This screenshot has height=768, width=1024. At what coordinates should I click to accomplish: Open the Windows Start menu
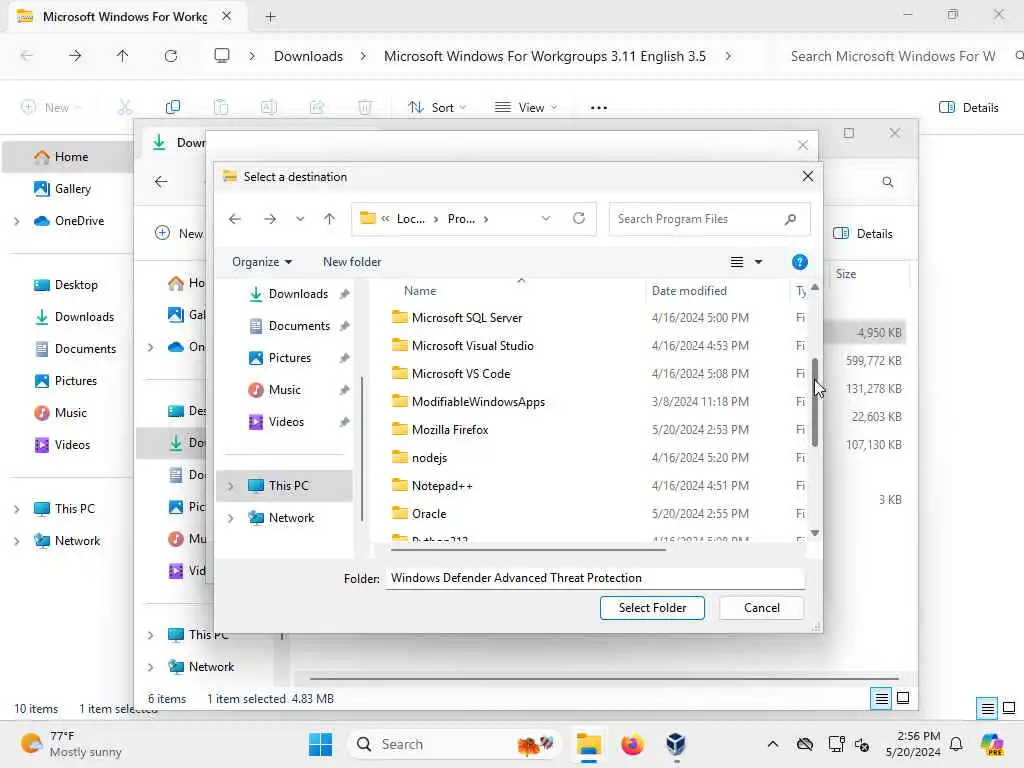(x=320, y=744)
